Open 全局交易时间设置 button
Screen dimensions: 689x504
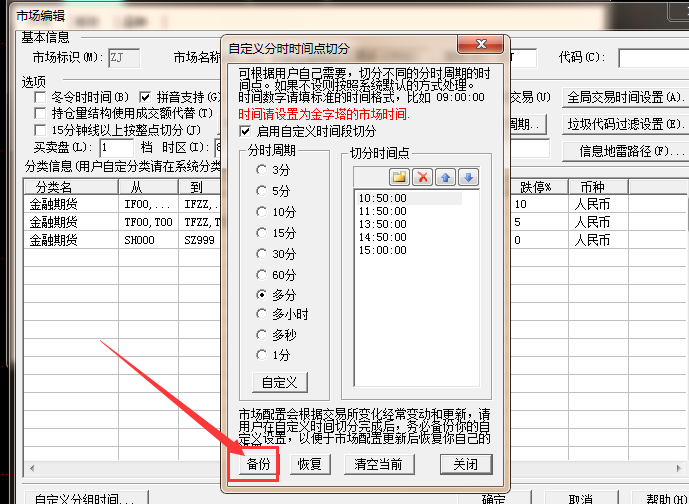[x=625, y=98]
